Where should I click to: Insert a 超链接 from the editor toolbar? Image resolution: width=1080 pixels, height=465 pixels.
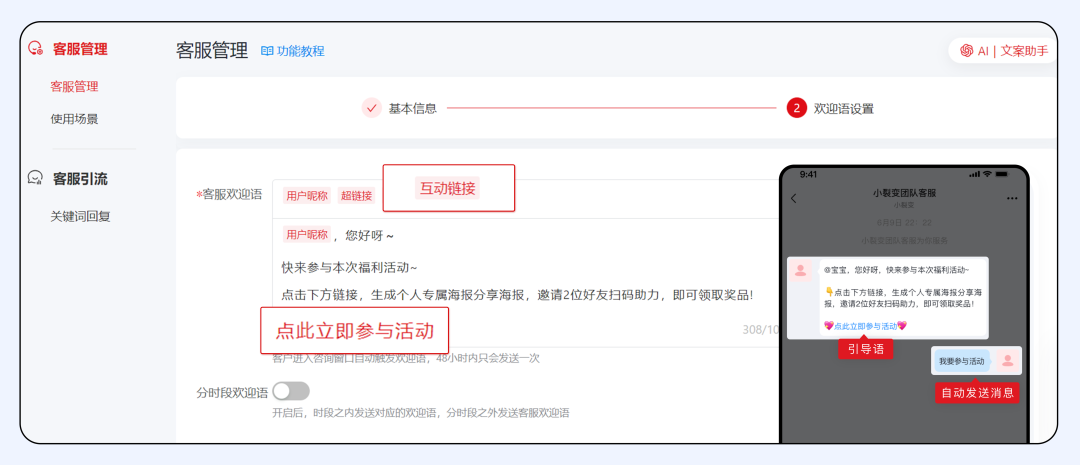pos(356,196)
